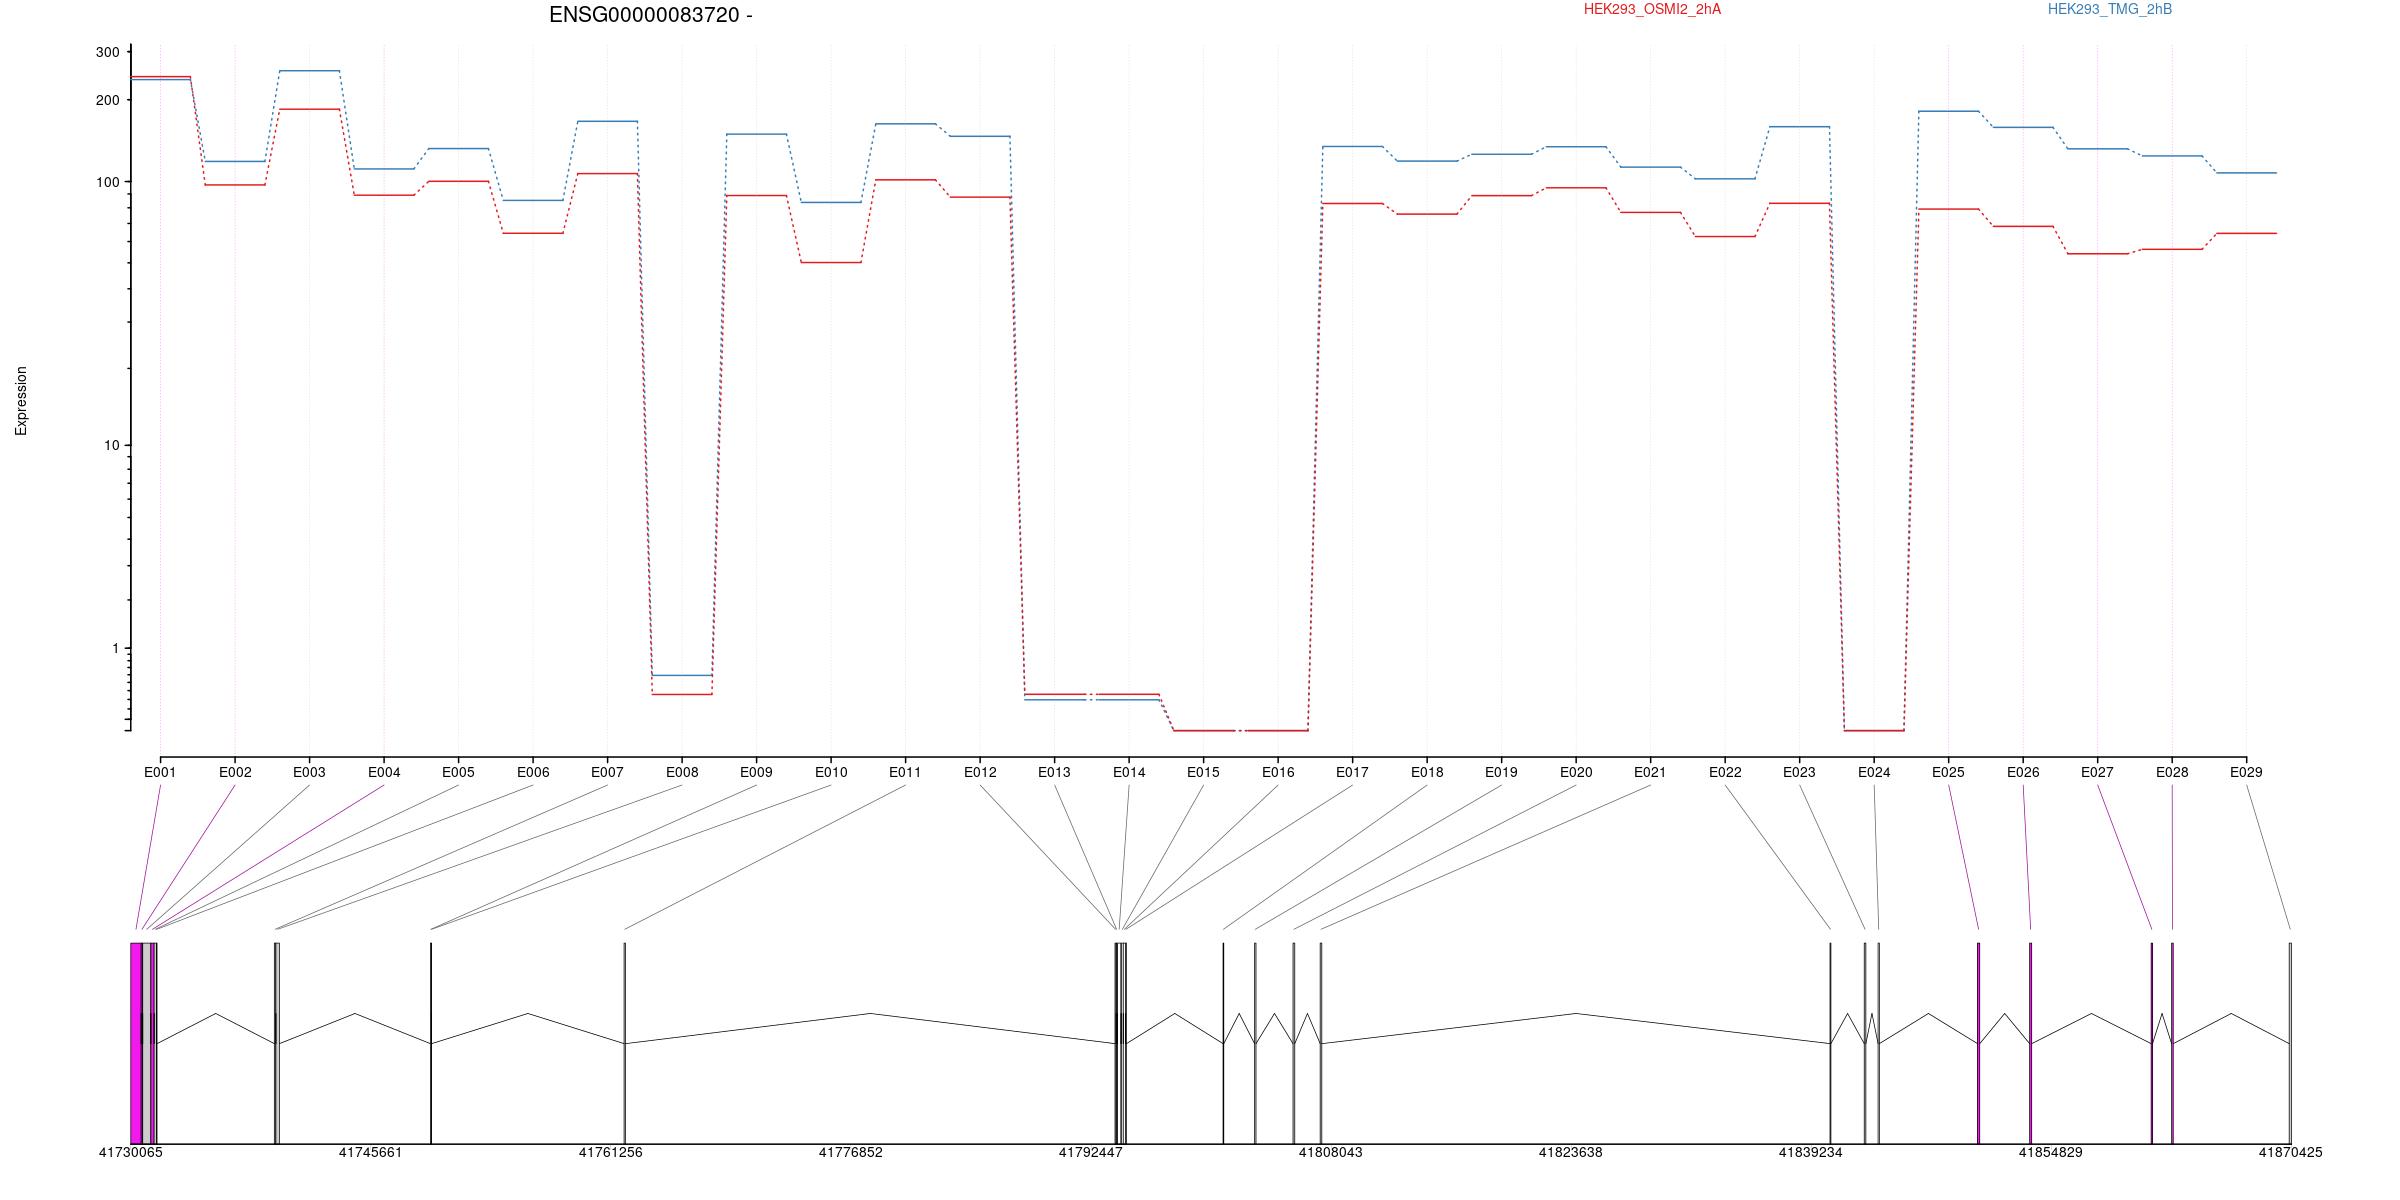Click exon label E009
The image size is (2400, 1200).
click(x=756, y=772)
